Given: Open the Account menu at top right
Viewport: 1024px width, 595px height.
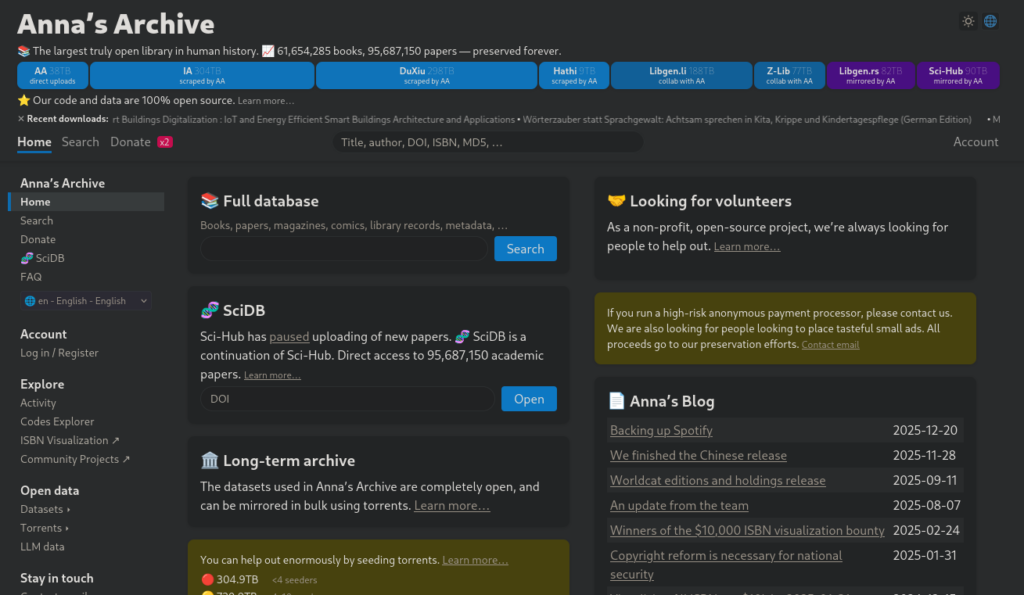Looking at the screenshot, I should tap(976, 142).
